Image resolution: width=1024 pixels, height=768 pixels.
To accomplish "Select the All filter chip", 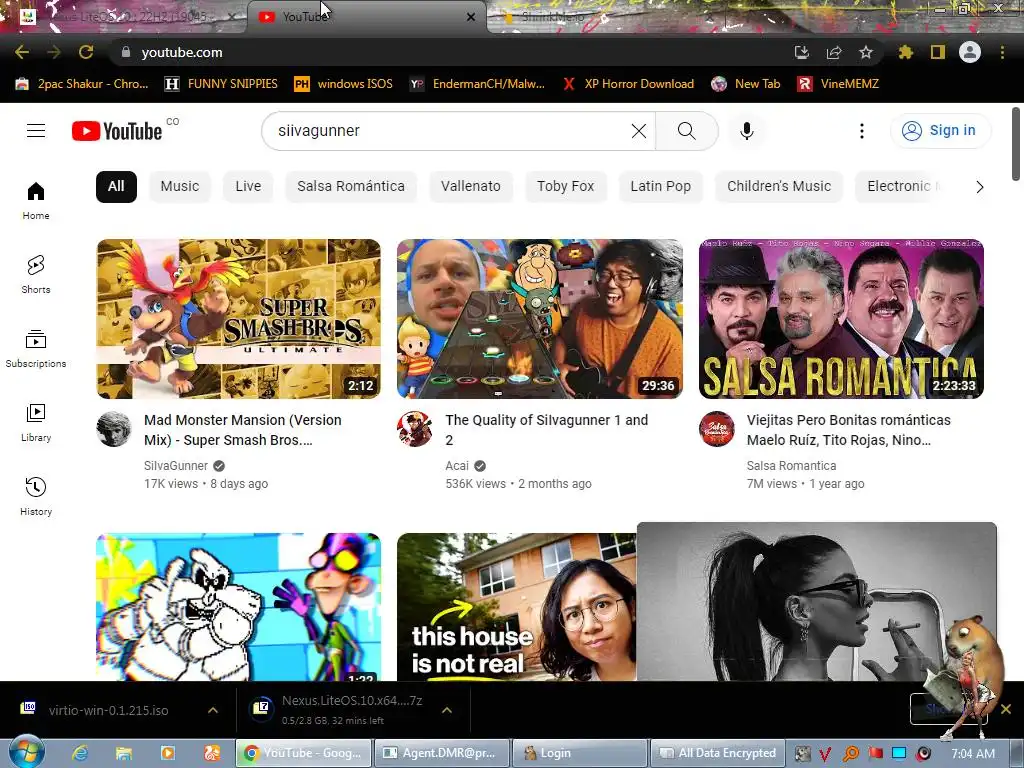I will pos(116,187).
